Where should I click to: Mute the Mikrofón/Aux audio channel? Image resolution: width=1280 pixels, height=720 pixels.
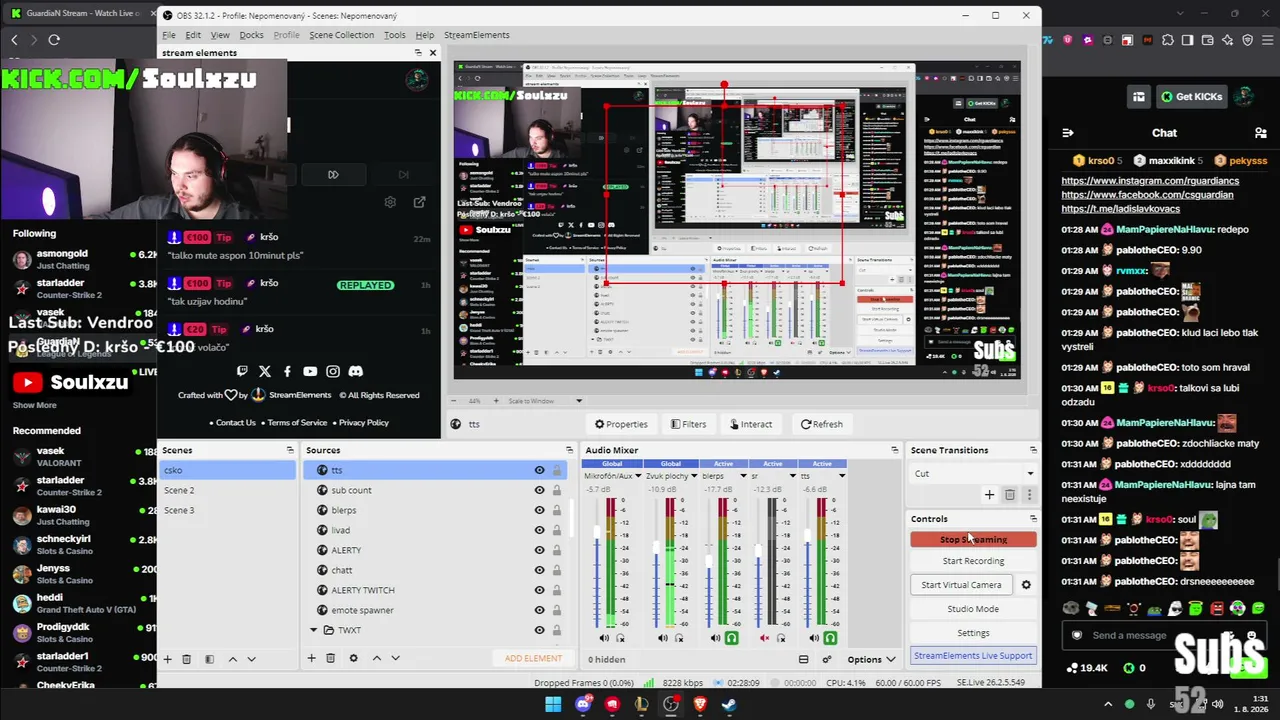tap(604, 638)
